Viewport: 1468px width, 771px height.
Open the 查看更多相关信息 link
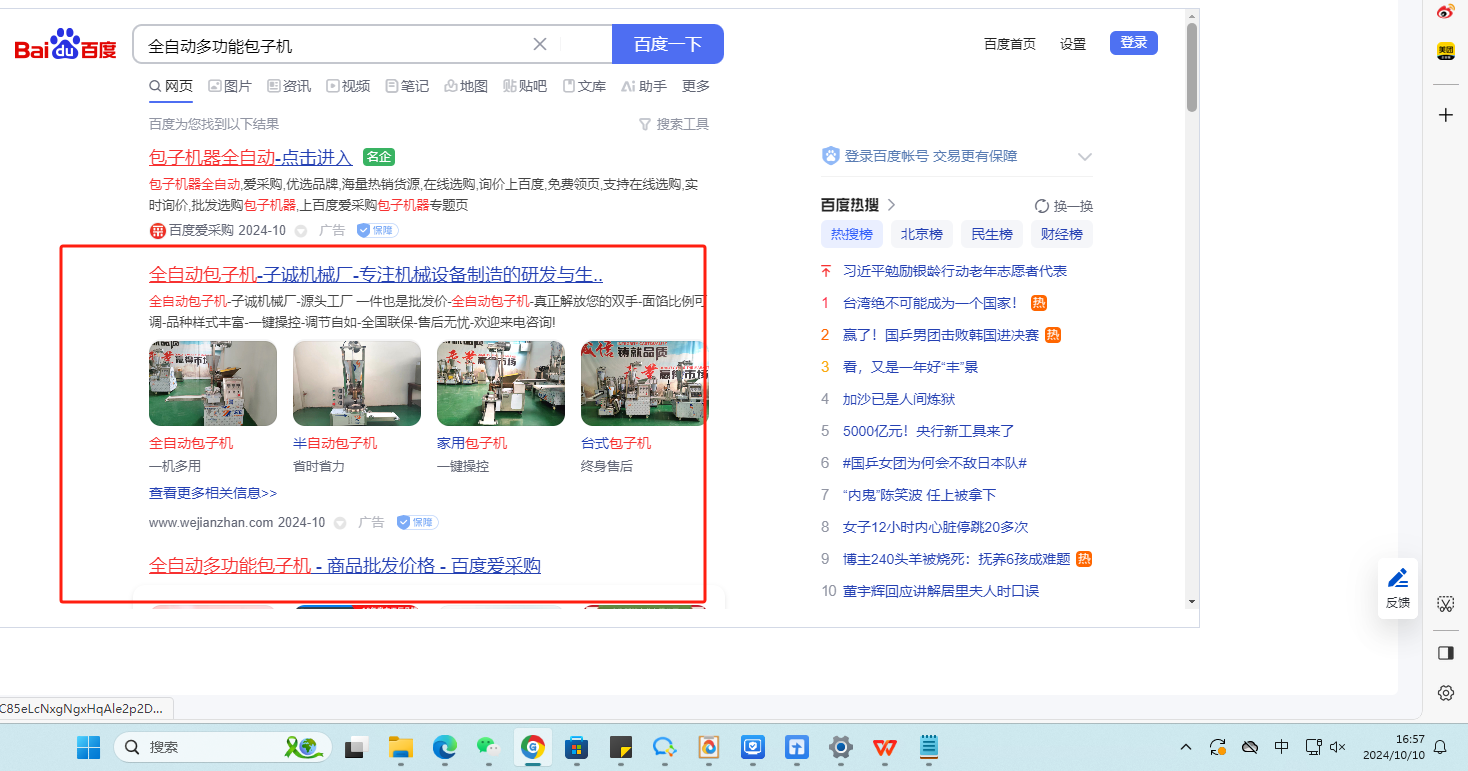(213, 493)
